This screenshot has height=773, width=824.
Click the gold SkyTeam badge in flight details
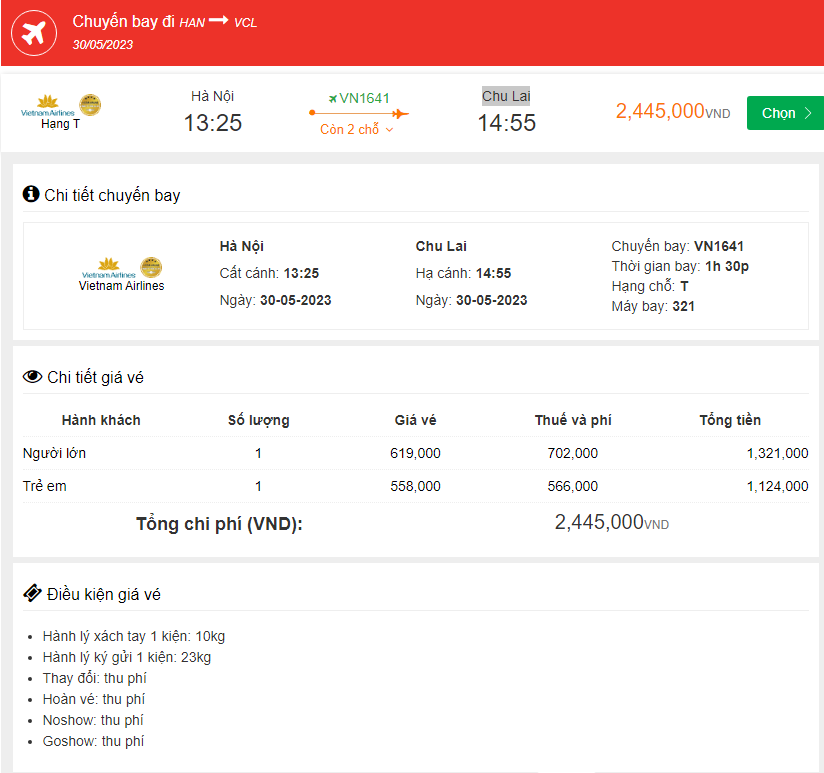(x=151, y=267)
